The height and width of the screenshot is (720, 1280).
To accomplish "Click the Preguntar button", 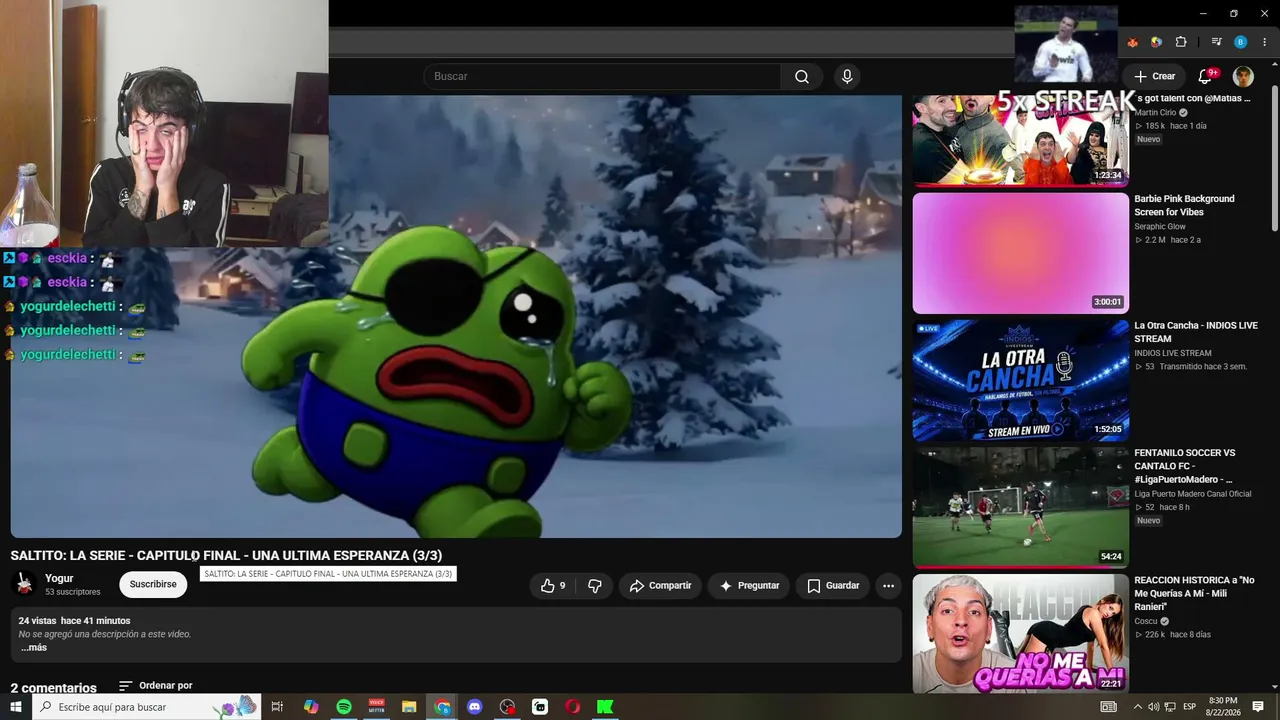I will click(x=749, y=586).
